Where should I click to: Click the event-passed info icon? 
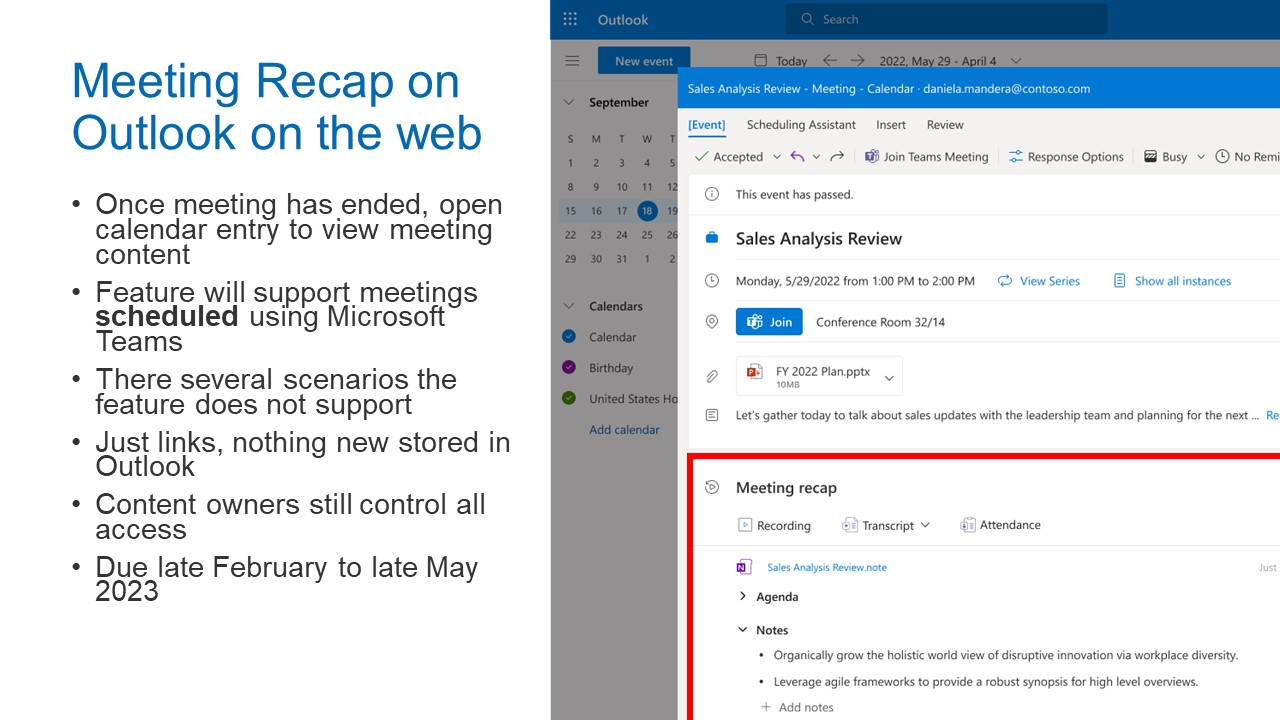712,194
